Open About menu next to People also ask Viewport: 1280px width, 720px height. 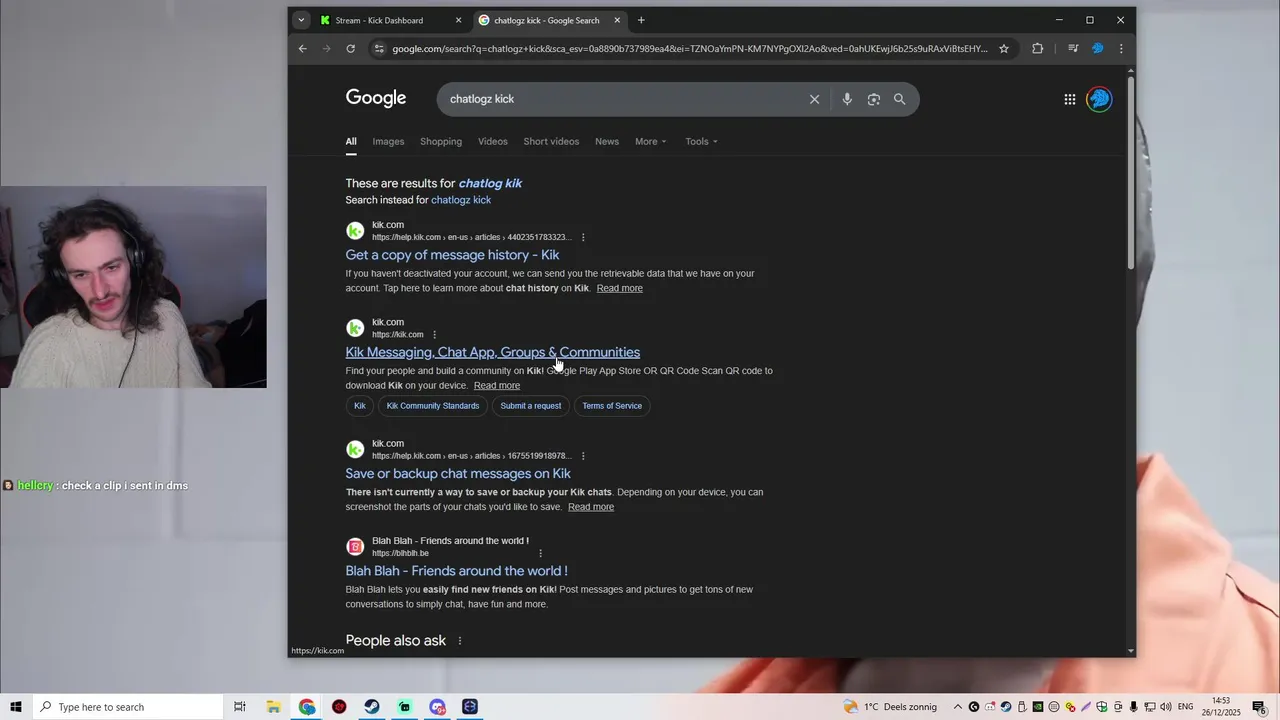tap(460, 641)
